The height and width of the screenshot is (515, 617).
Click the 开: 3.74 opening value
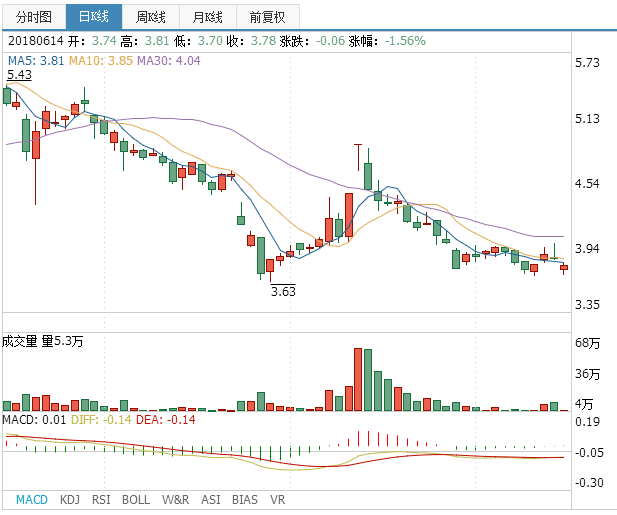(x=92, y=41)
